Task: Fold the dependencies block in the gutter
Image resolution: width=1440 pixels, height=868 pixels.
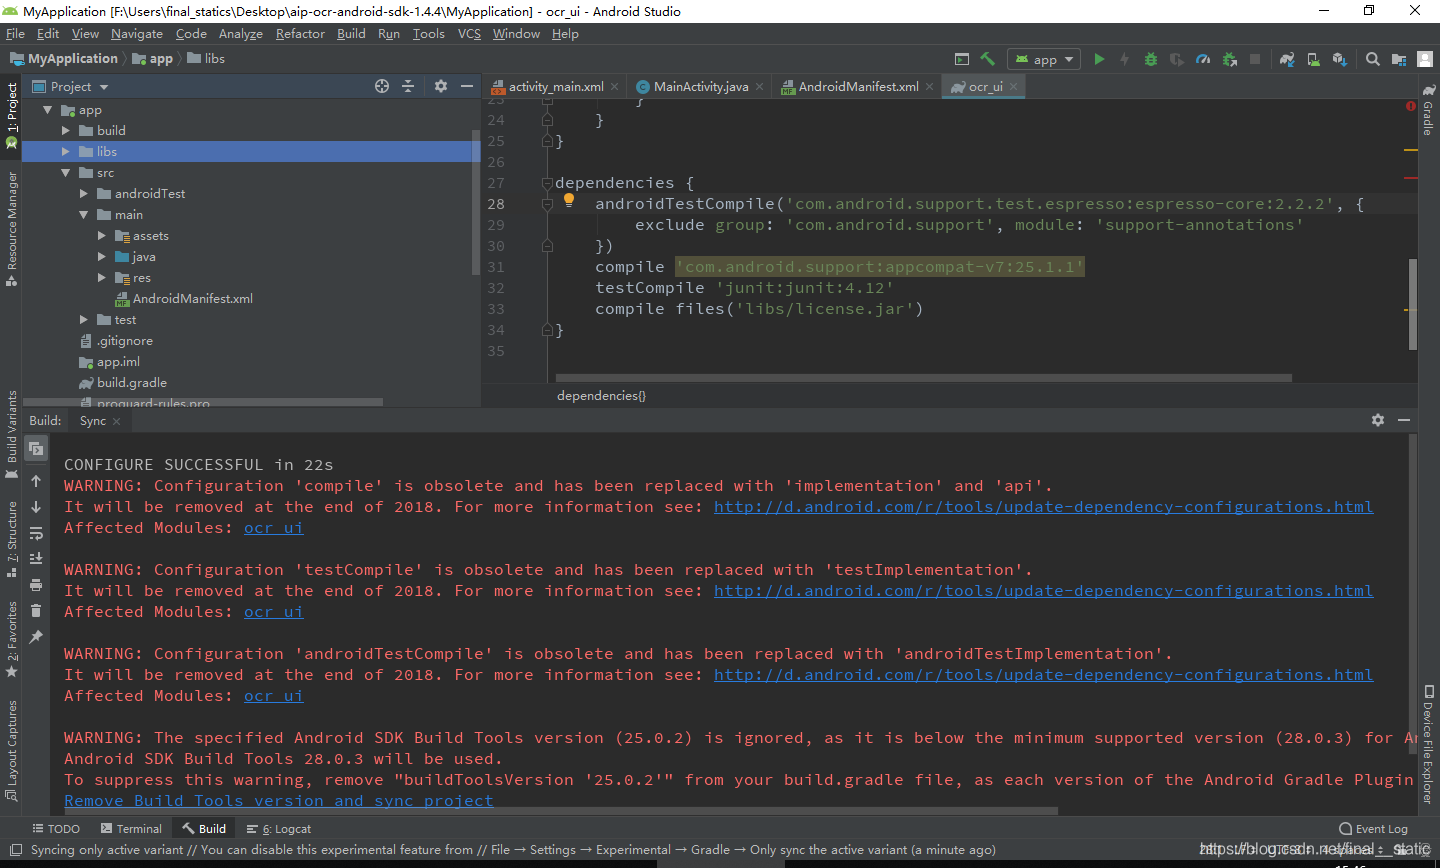Action: click(x=547, y=183)
